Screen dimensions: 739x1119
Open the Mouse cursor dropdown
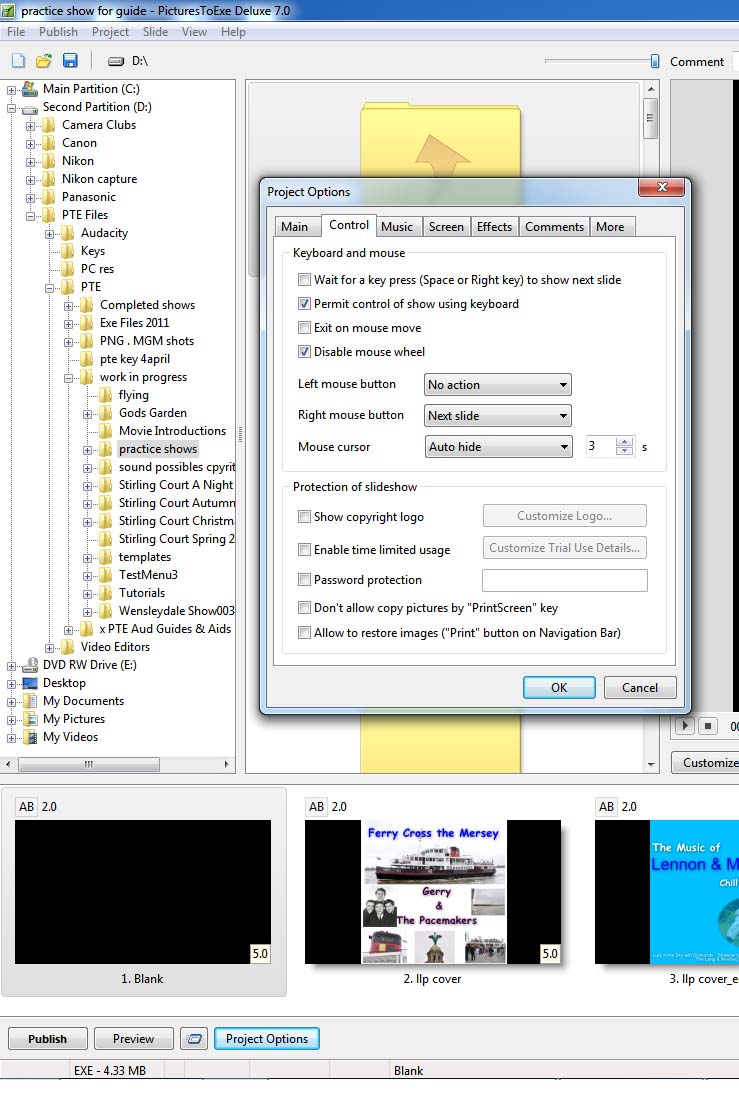click(x=498, y=447)
